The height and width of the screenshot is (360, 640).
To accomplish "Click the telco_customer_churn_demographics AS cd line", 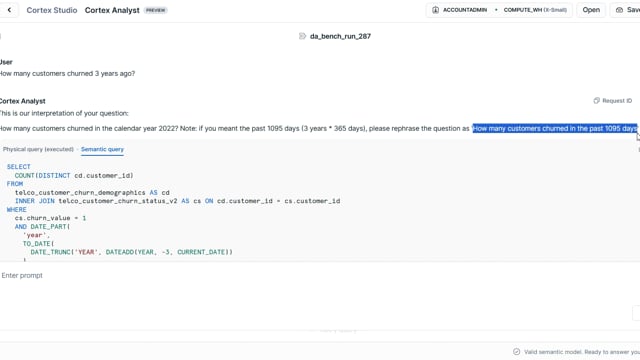I will [x=92, y=193].
